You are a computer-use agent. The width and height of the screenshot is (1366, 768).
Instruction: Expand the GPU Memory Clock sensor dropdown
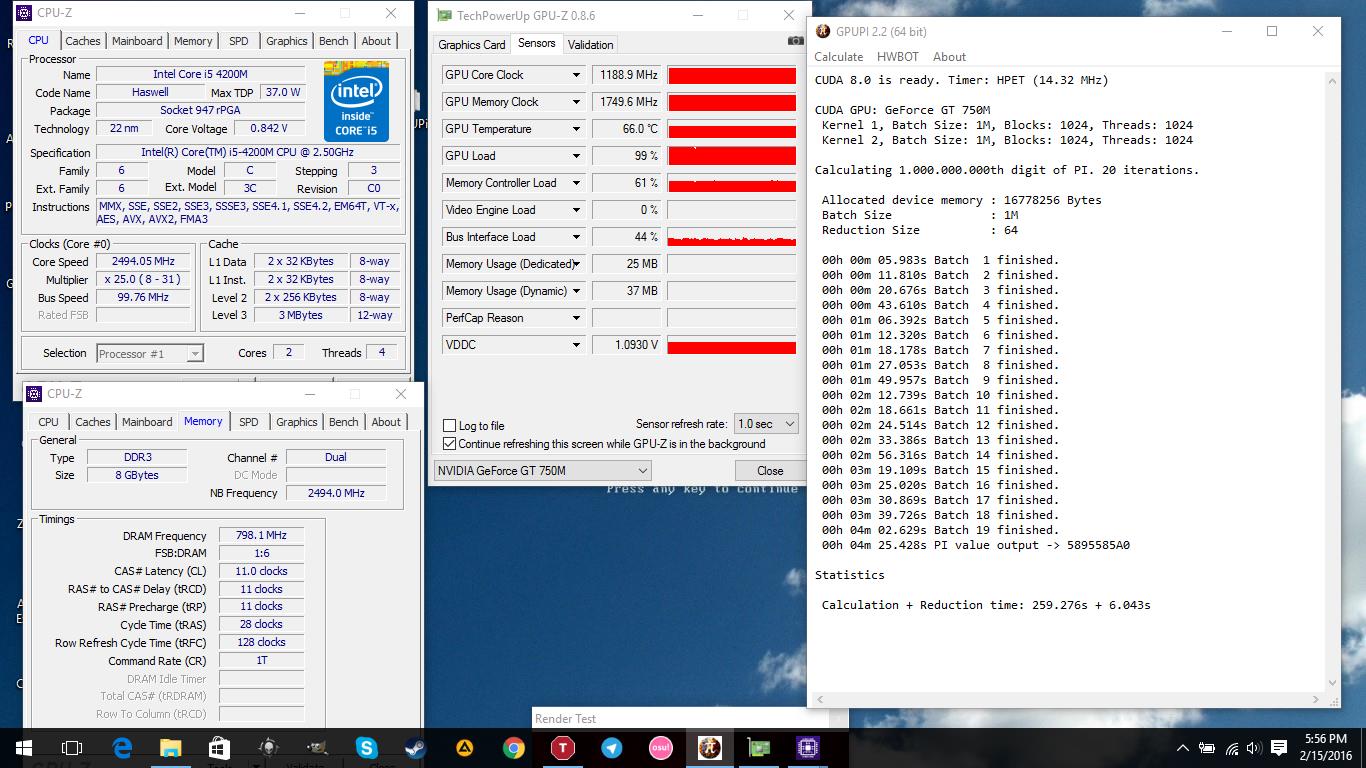pyautogui.click(x=576, y=102)
